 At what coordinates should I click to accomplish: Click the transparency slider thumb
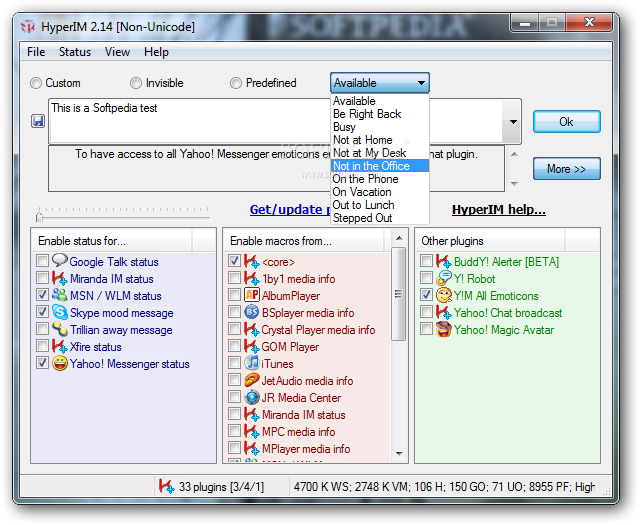(x=39, y=217)
